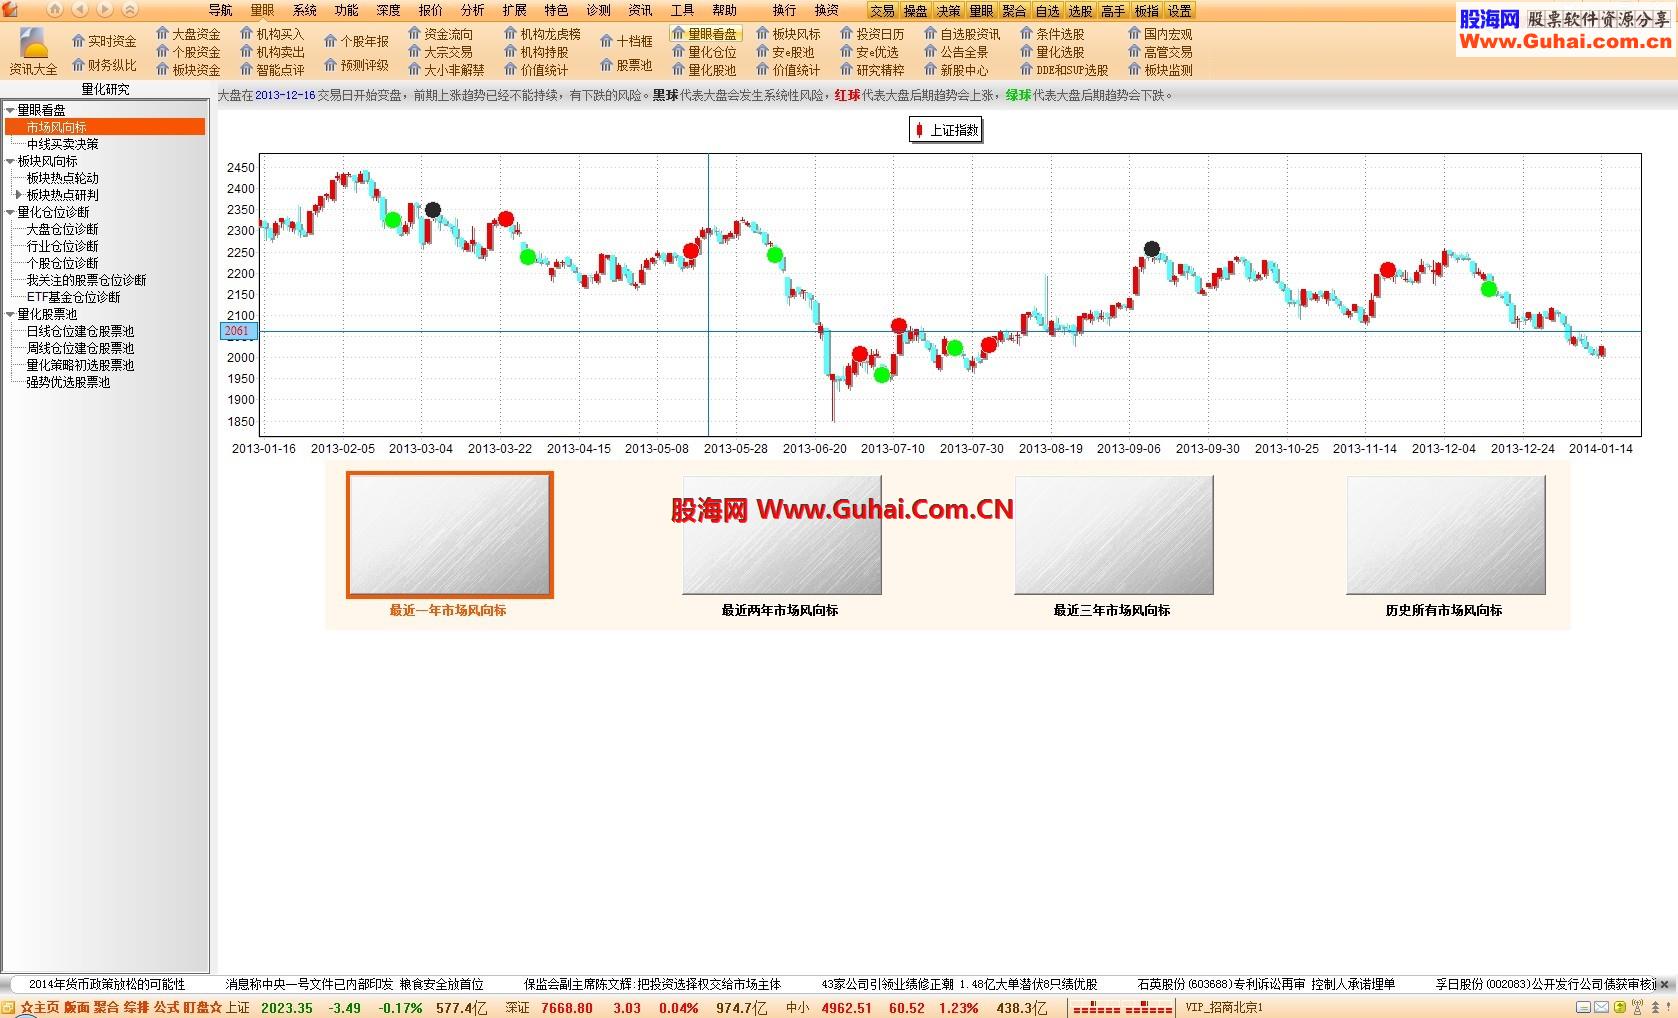The width and height of the screenshot is (1678, 1018).
Task: Open 投资日历 toolbar item
Action: click(872, 34)
